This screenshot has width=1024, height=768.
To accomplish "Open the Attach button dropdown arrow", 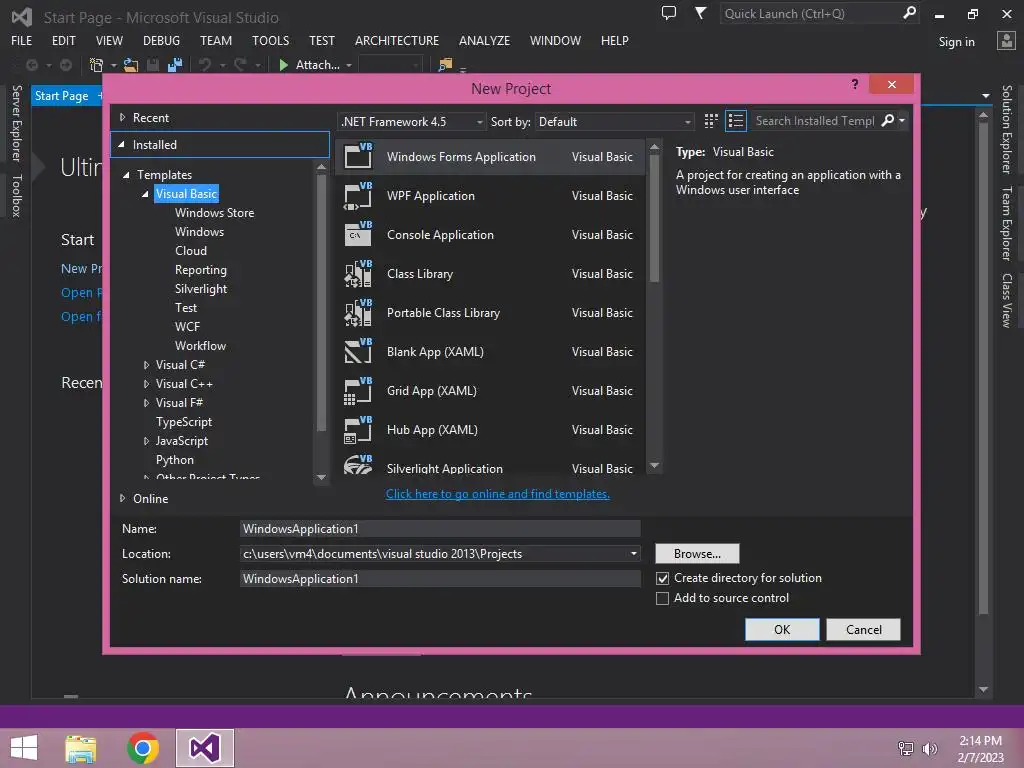I will click(349, 65).
